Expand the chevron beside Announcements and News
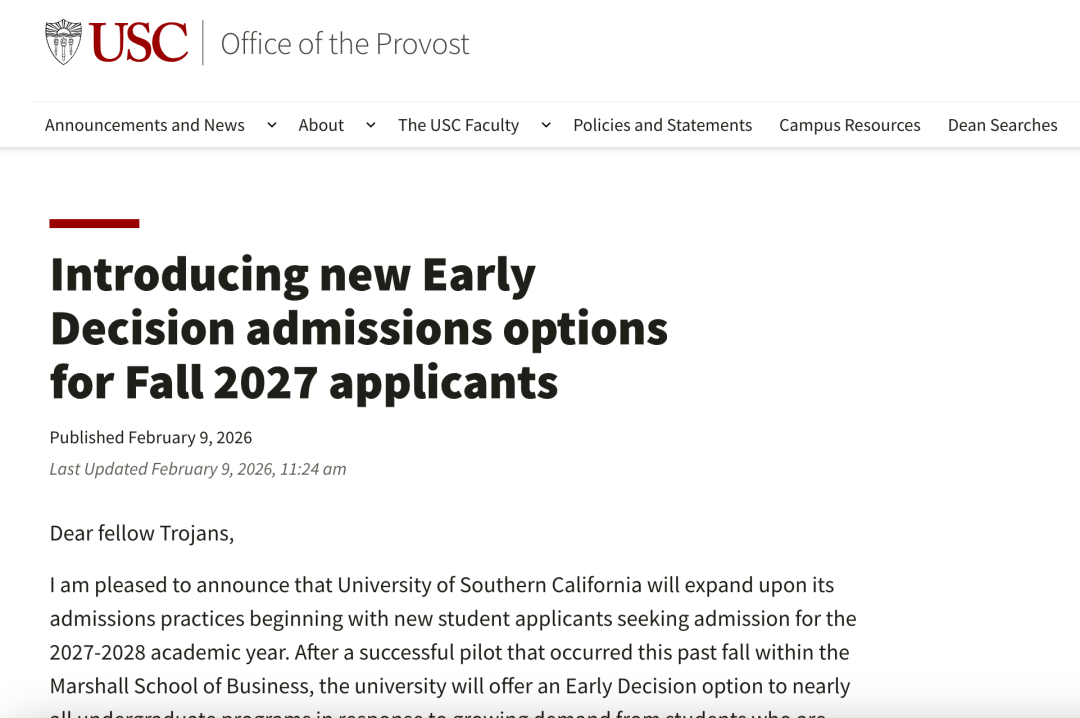 tap(271, 125)
